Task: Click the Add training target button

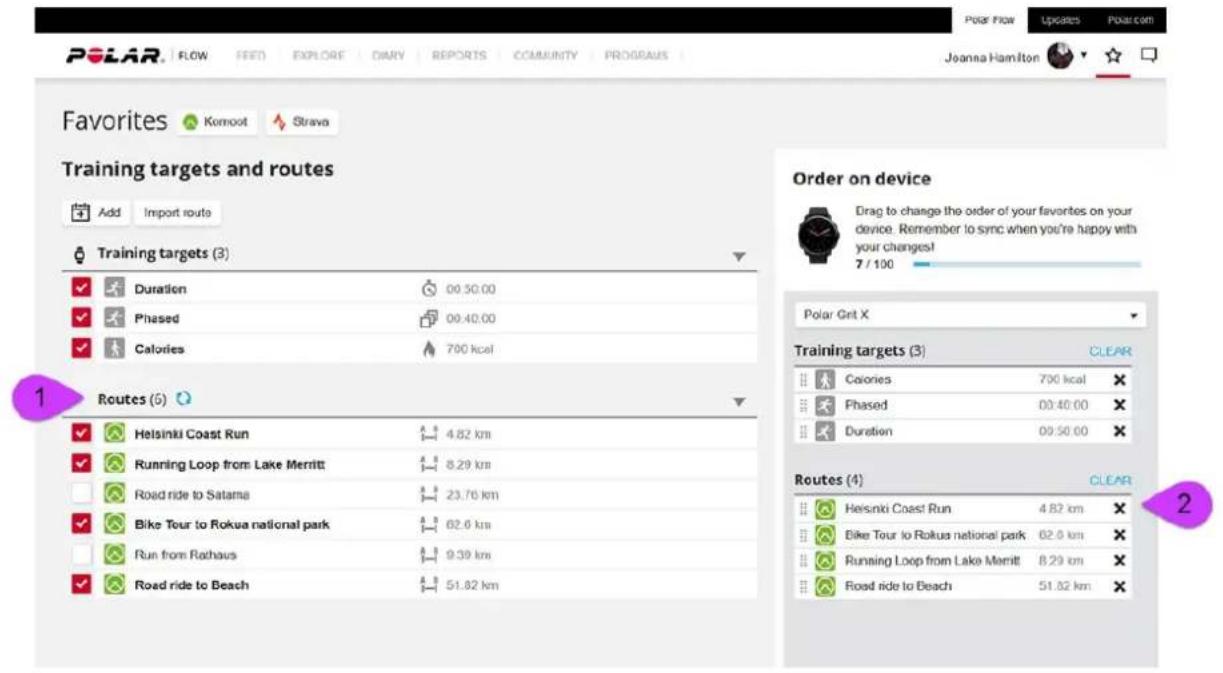Action: (96, 213)
